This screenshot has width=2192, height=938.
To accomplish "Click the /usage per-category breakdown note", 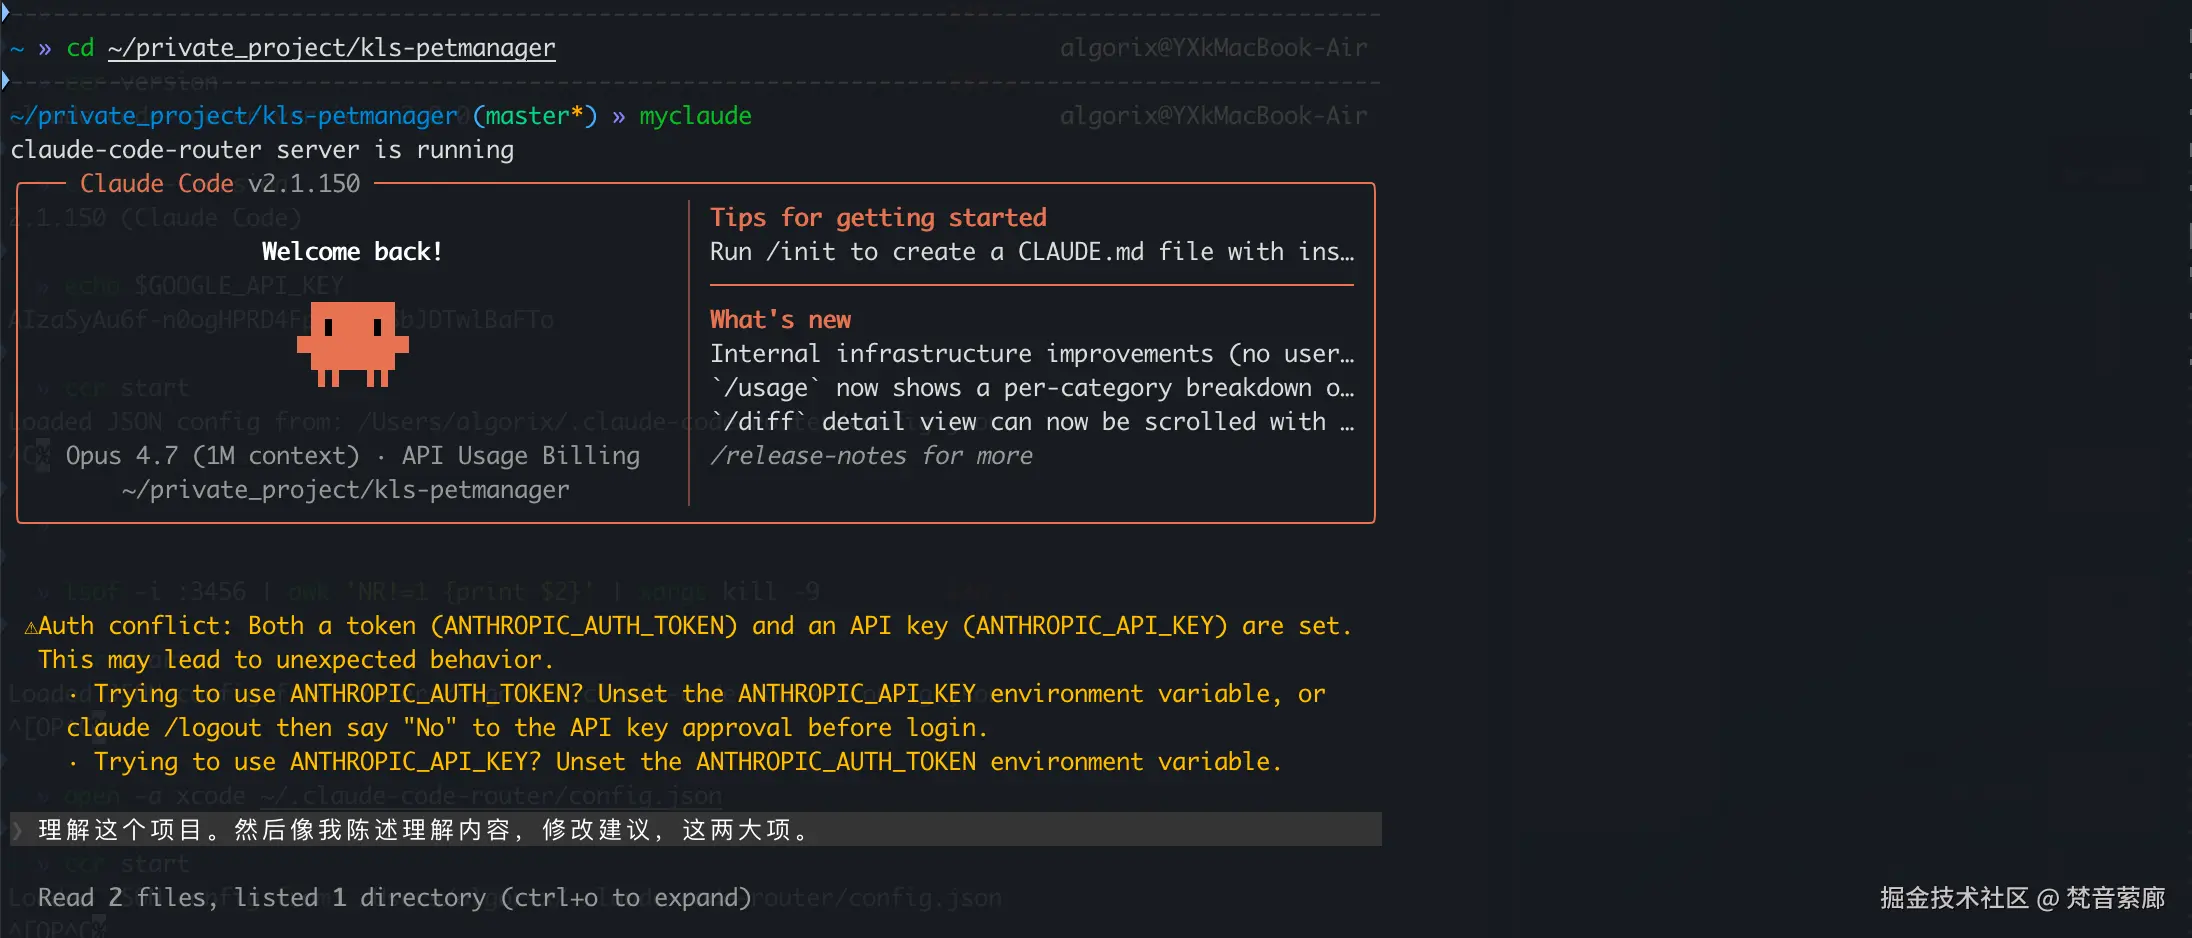I will 1032,388.
